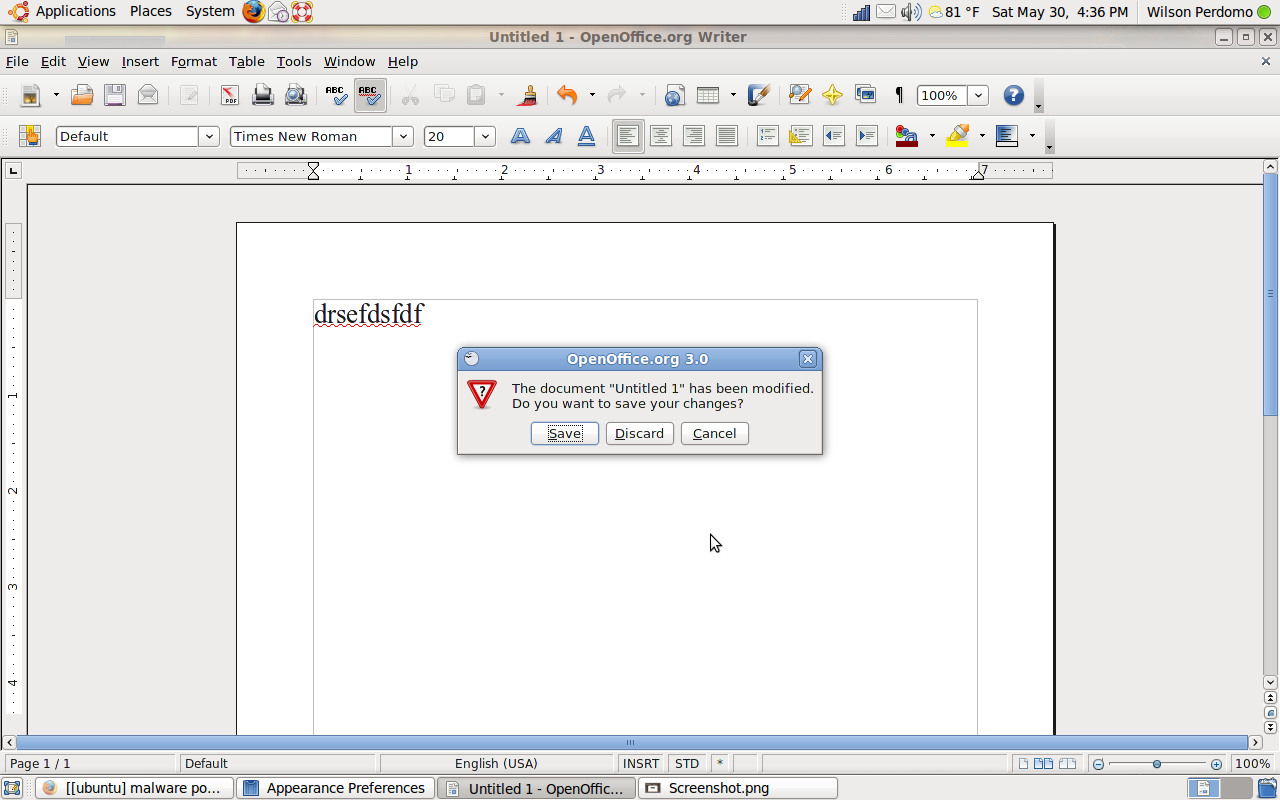The image size is (1280, 800).
Task: Click Cancel in the dialog
Action: pyautogui.click(x=715, y=433)
